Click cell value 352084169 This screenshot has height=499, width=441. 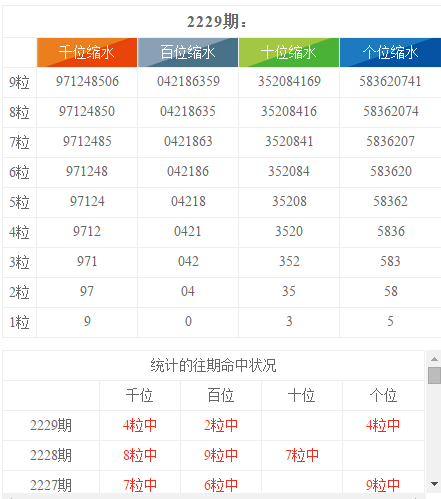point(289,81)
